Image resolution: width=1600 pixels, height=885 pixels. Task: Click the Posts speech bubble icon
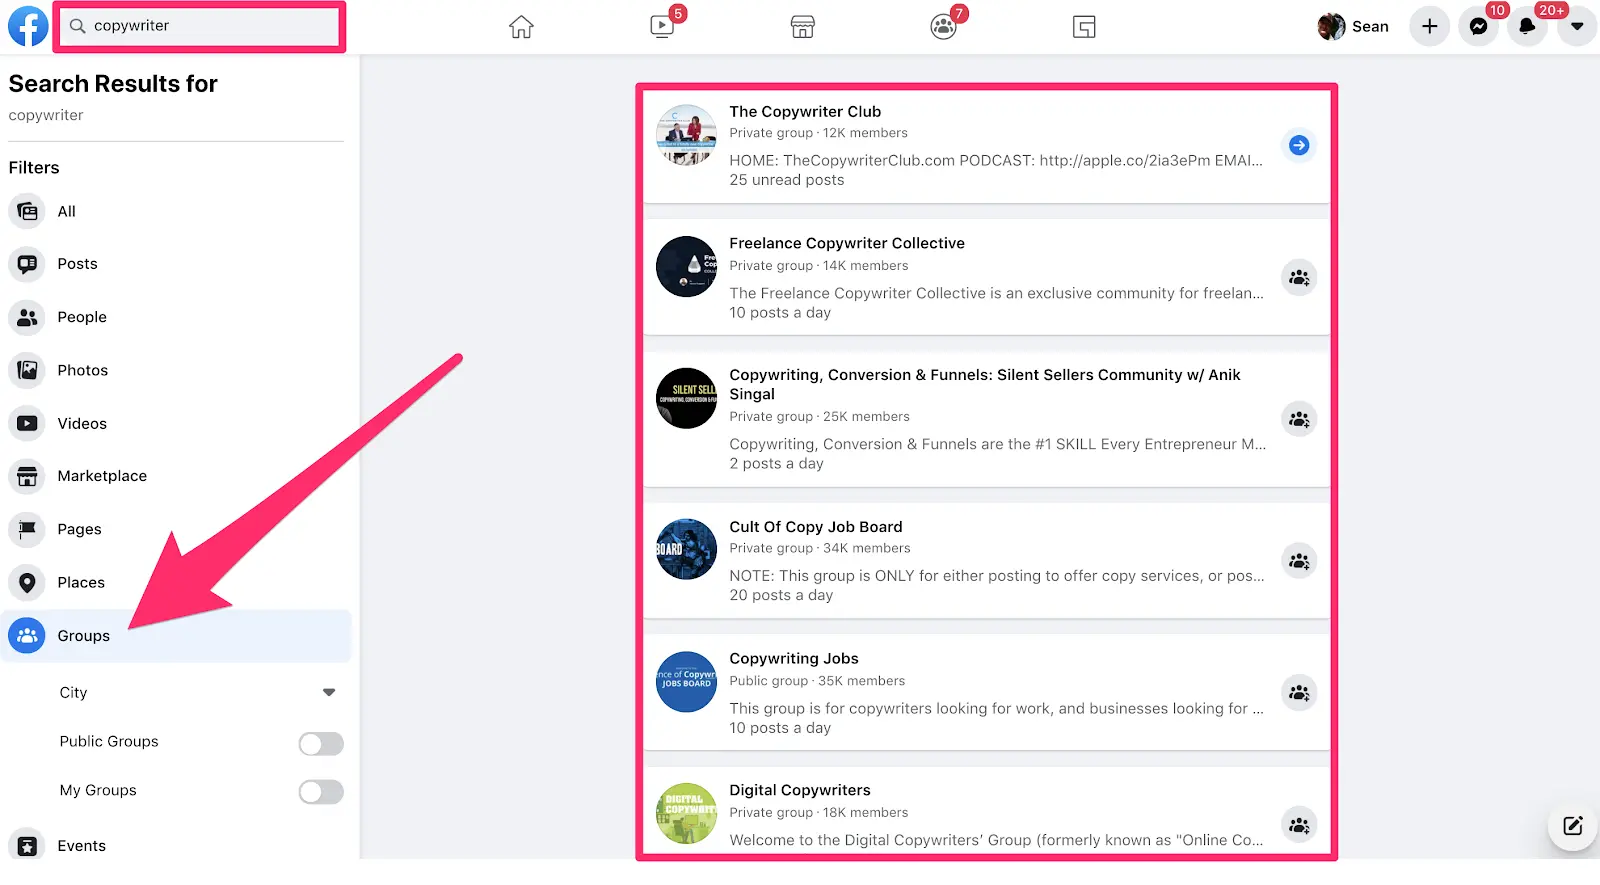coord(27,264)
